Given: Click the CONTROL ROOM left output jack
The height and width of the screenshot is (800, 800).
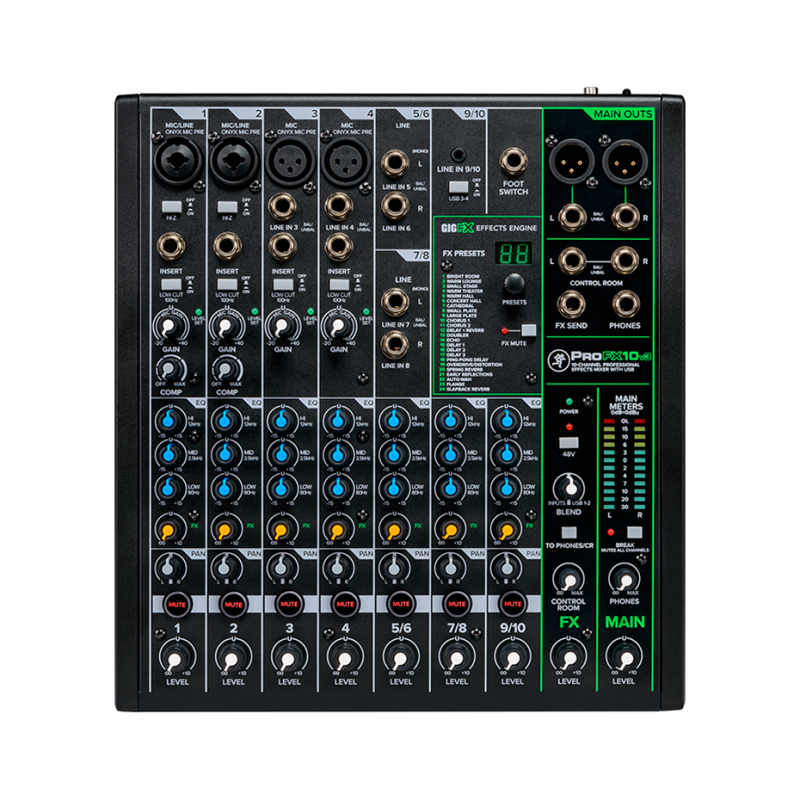Looking at the screenshot, I should [572, 260].
